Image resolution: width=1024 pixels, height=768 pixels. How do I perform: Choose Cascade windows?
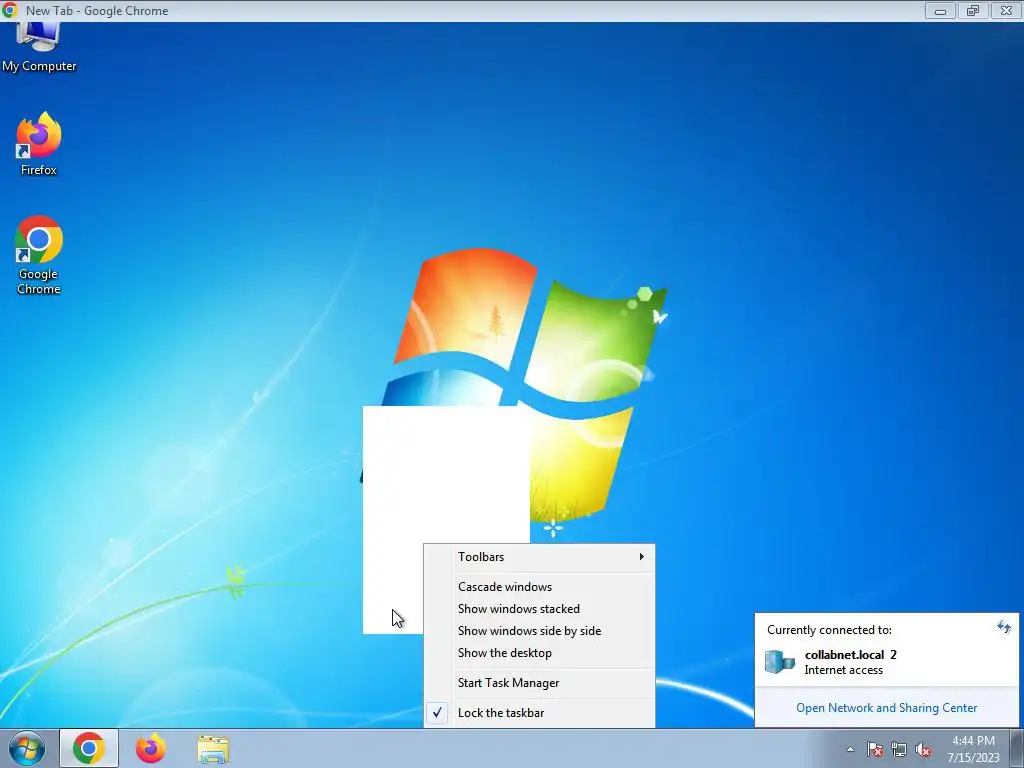click(539, 586)
